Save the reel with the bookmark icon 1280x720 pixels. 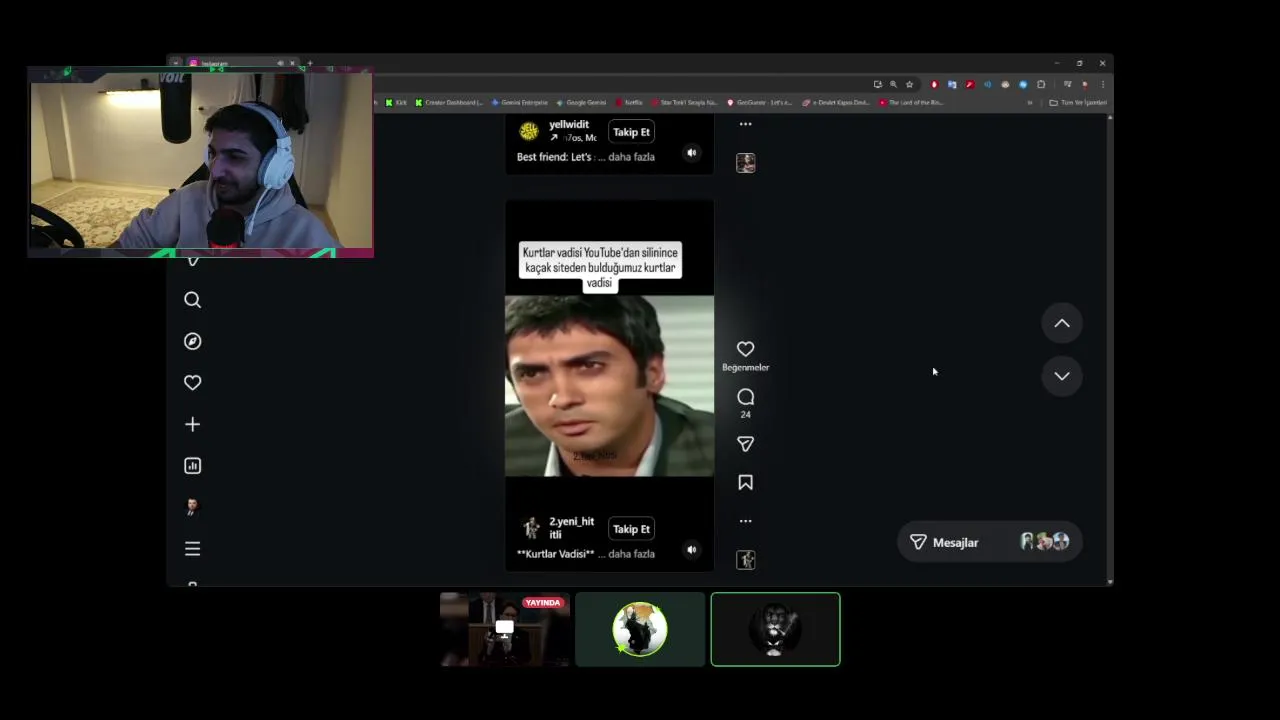tap(745, 482)
